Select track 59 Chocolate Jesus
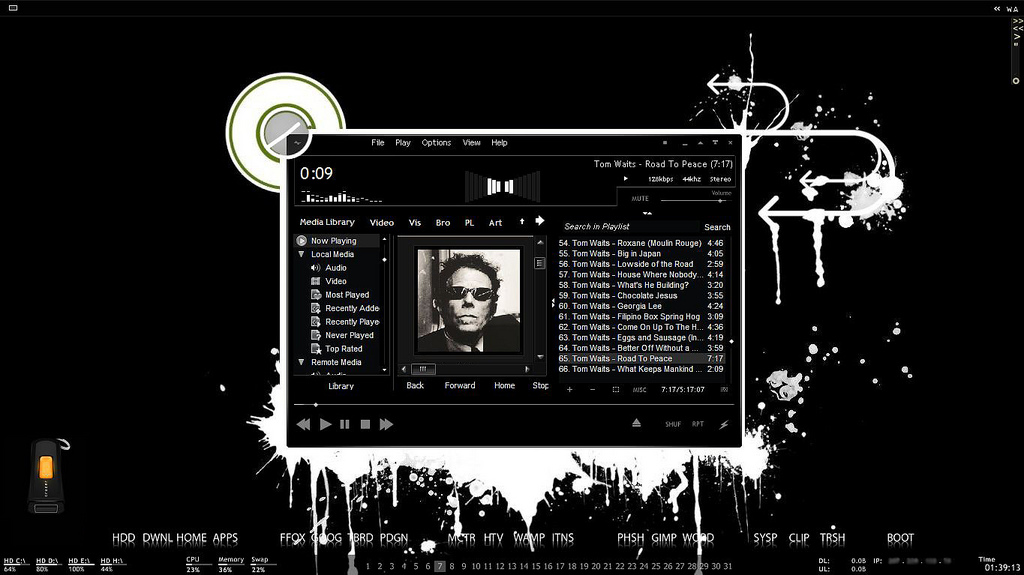Viewport: 1024px width, 575px height. point(641,295)
